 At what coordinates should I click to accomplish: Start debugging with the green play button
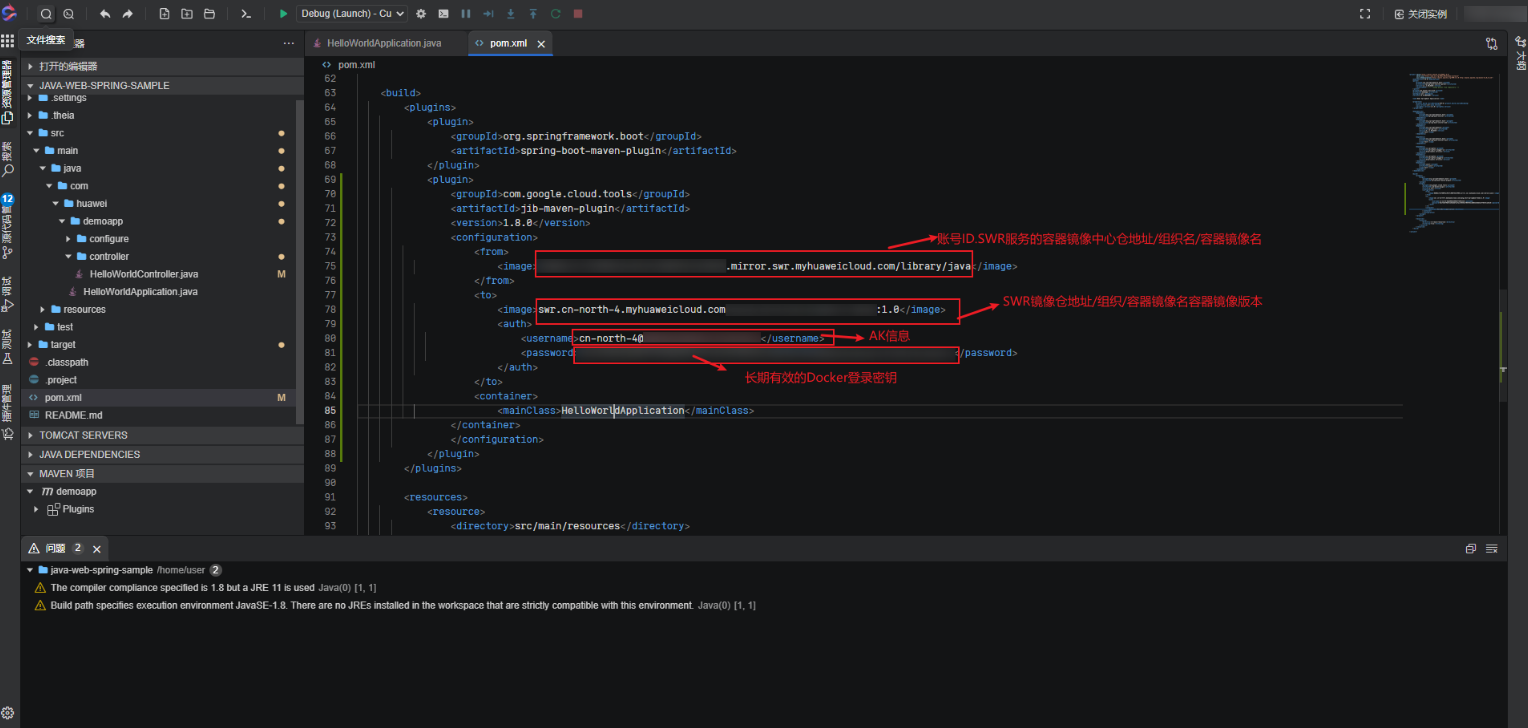[x=283, y=14]
